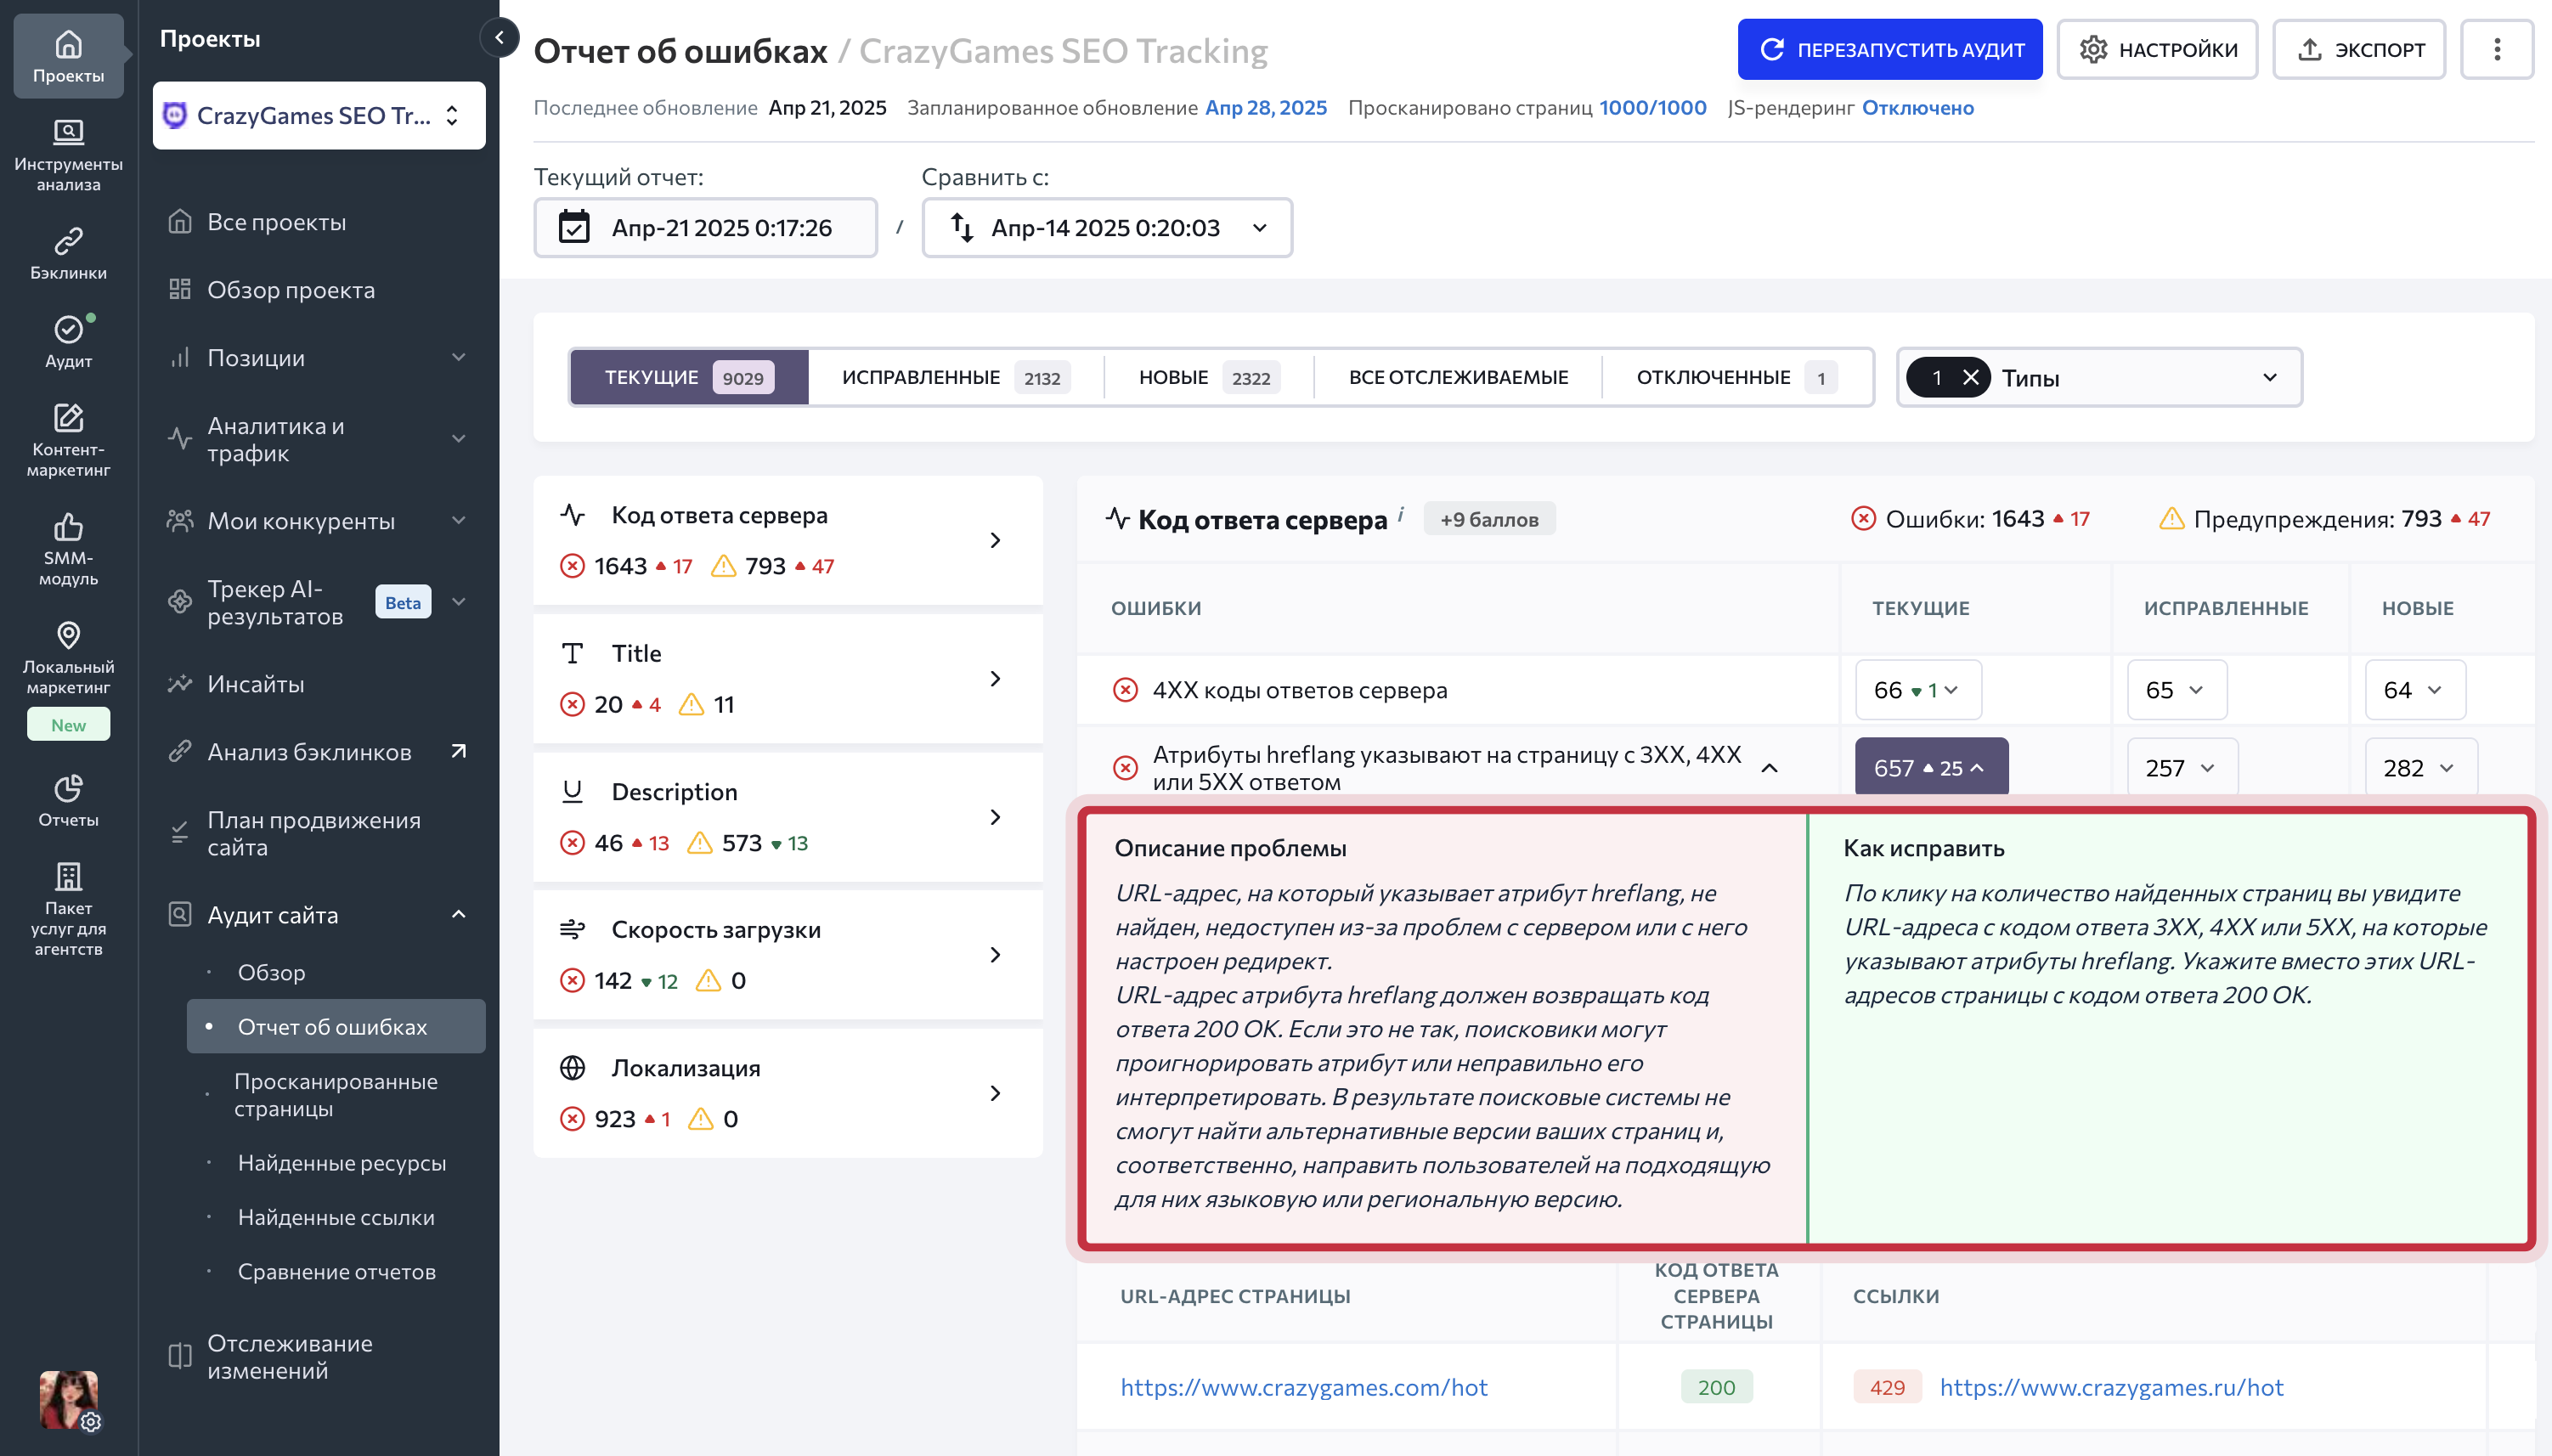This screenshot has width=2552, height=1456.
Task: Click the Перезапустить аудит button
Action: pos(1890,49)
